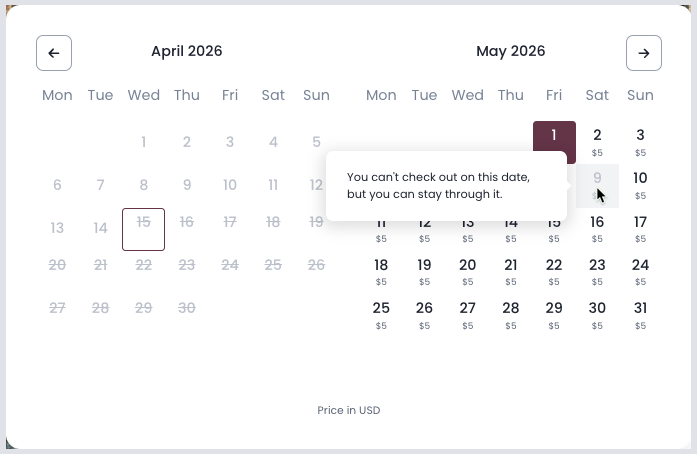Select May 1 highlighted date
The width and height of the screenshot is (697, 454).
pos(554,141)
